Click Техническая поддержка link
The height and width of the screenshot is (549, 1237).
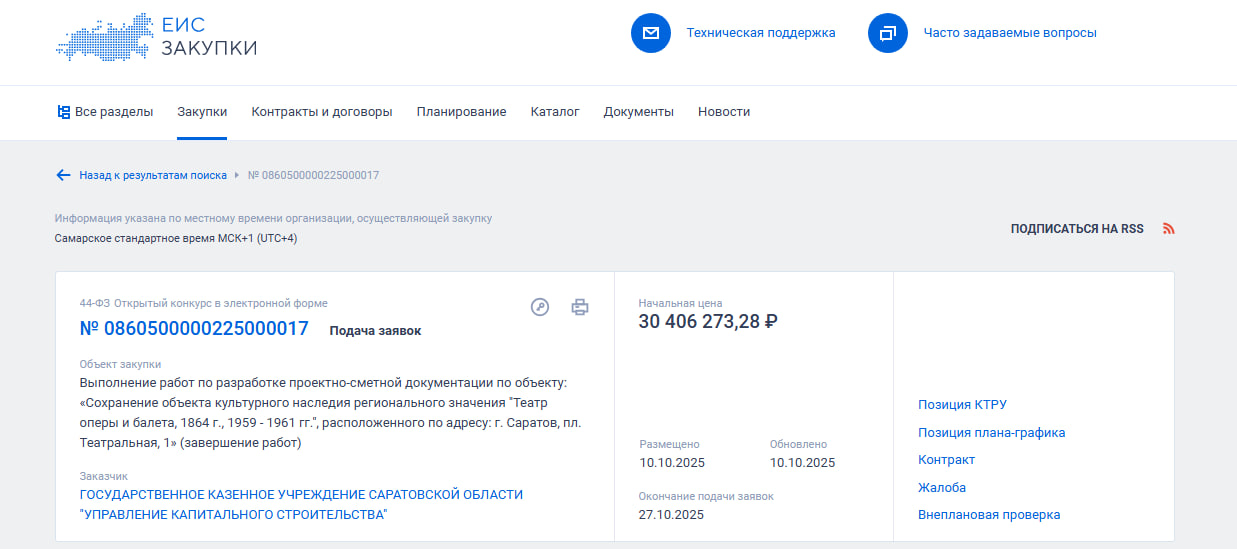pos(761,33)
